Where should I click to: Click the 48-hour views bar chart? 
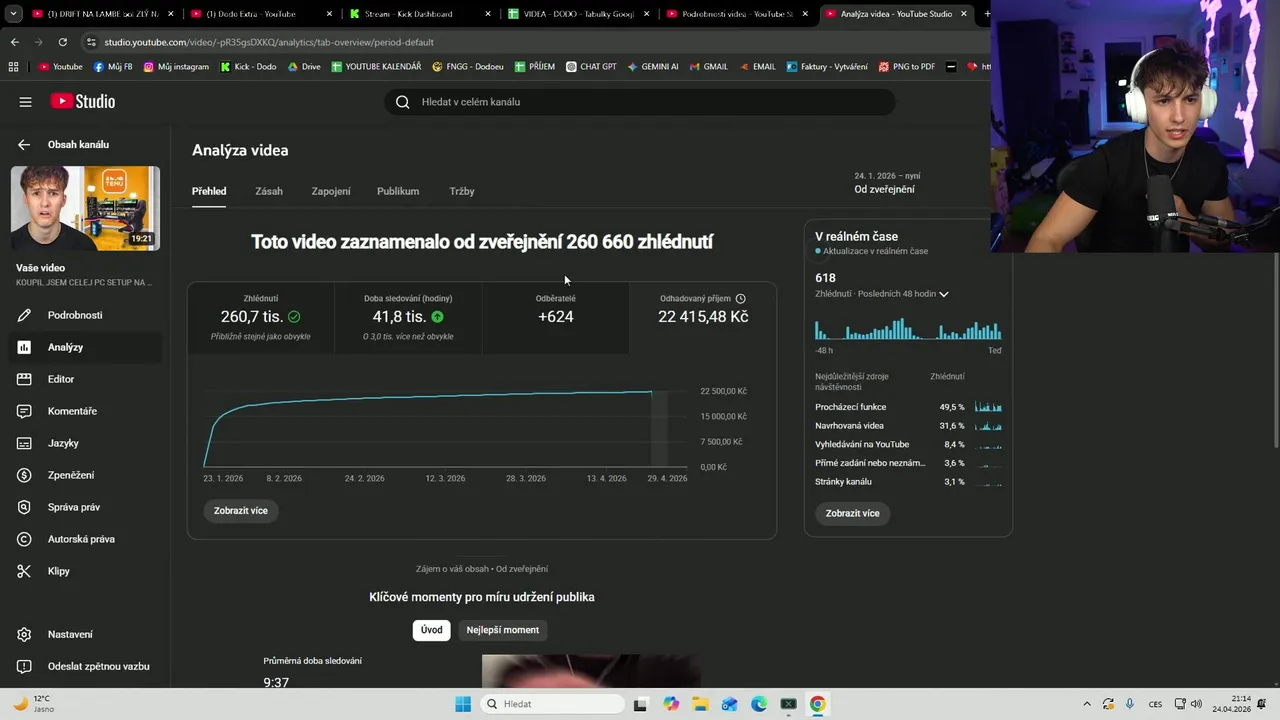(x=908, y=329)
